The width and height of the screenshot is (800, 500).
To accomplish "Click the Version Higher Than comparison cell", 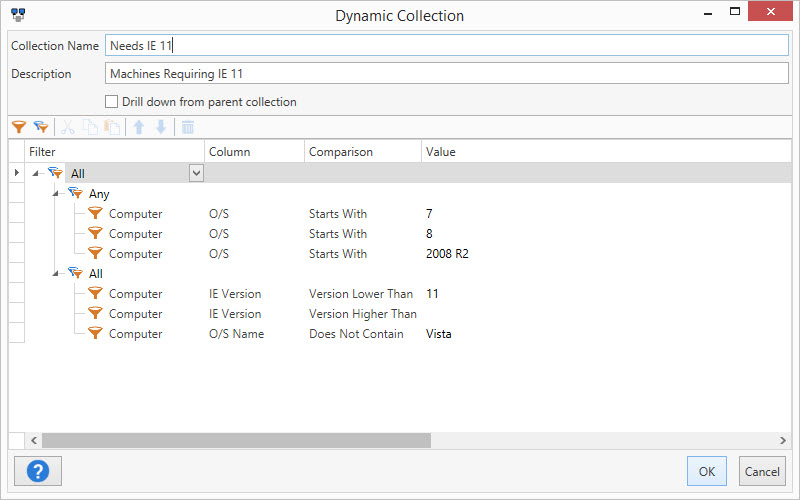I will 363,313.
